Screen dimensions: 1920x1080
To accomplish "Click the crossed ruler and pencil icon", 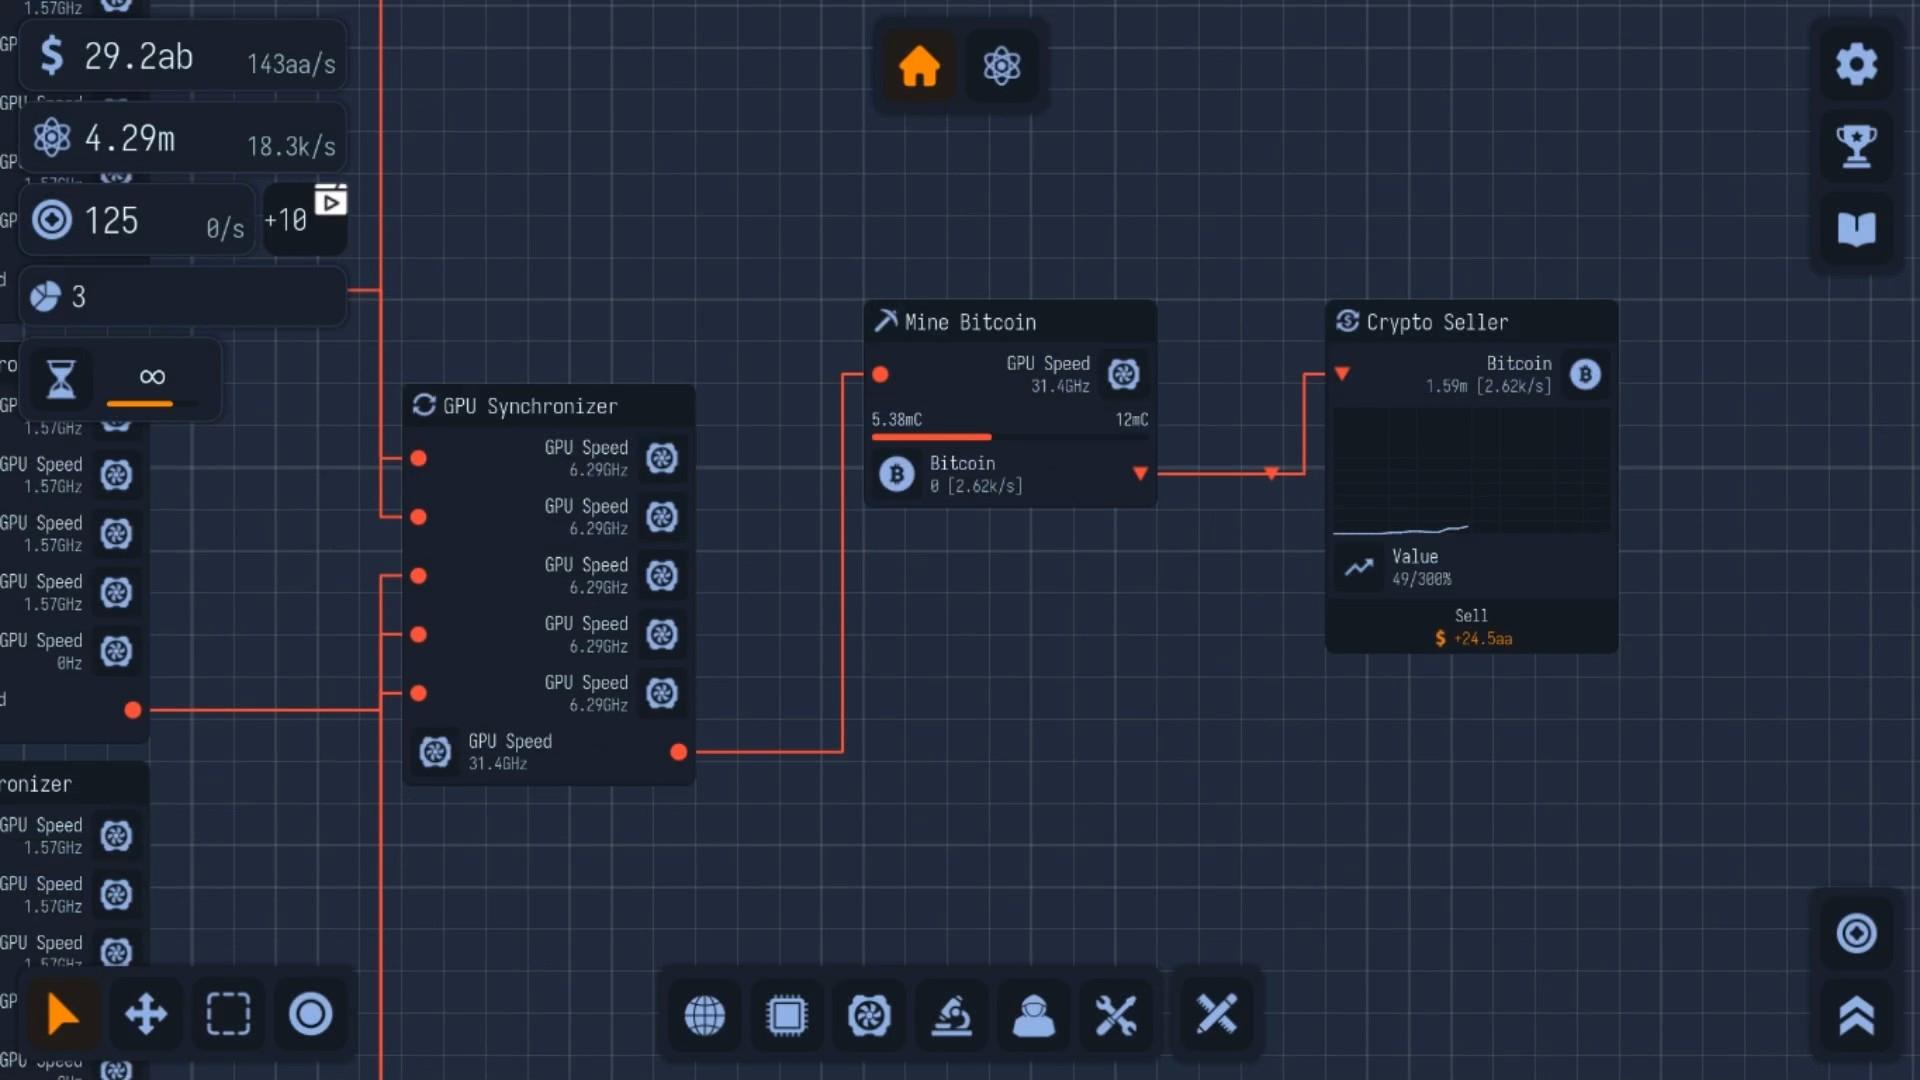I will click(x=1216, y=1015).
